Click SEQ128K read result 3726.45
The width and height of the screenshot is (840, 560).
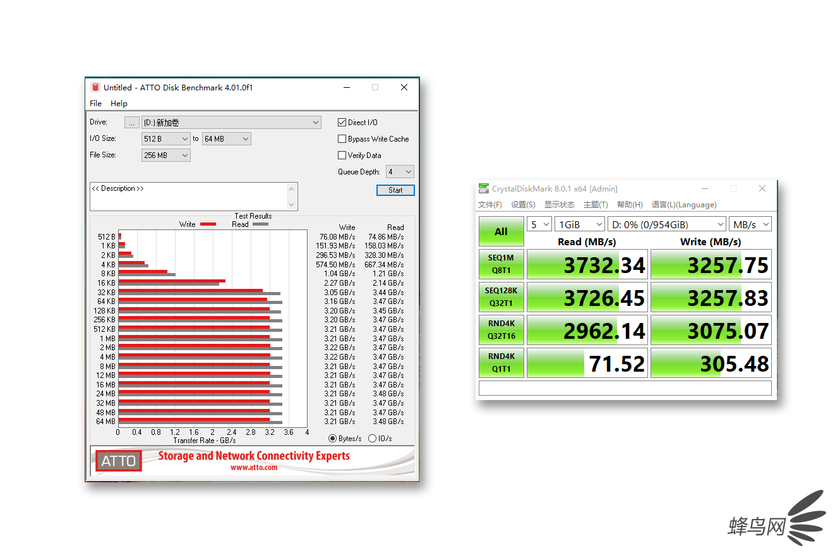point(587,297)
